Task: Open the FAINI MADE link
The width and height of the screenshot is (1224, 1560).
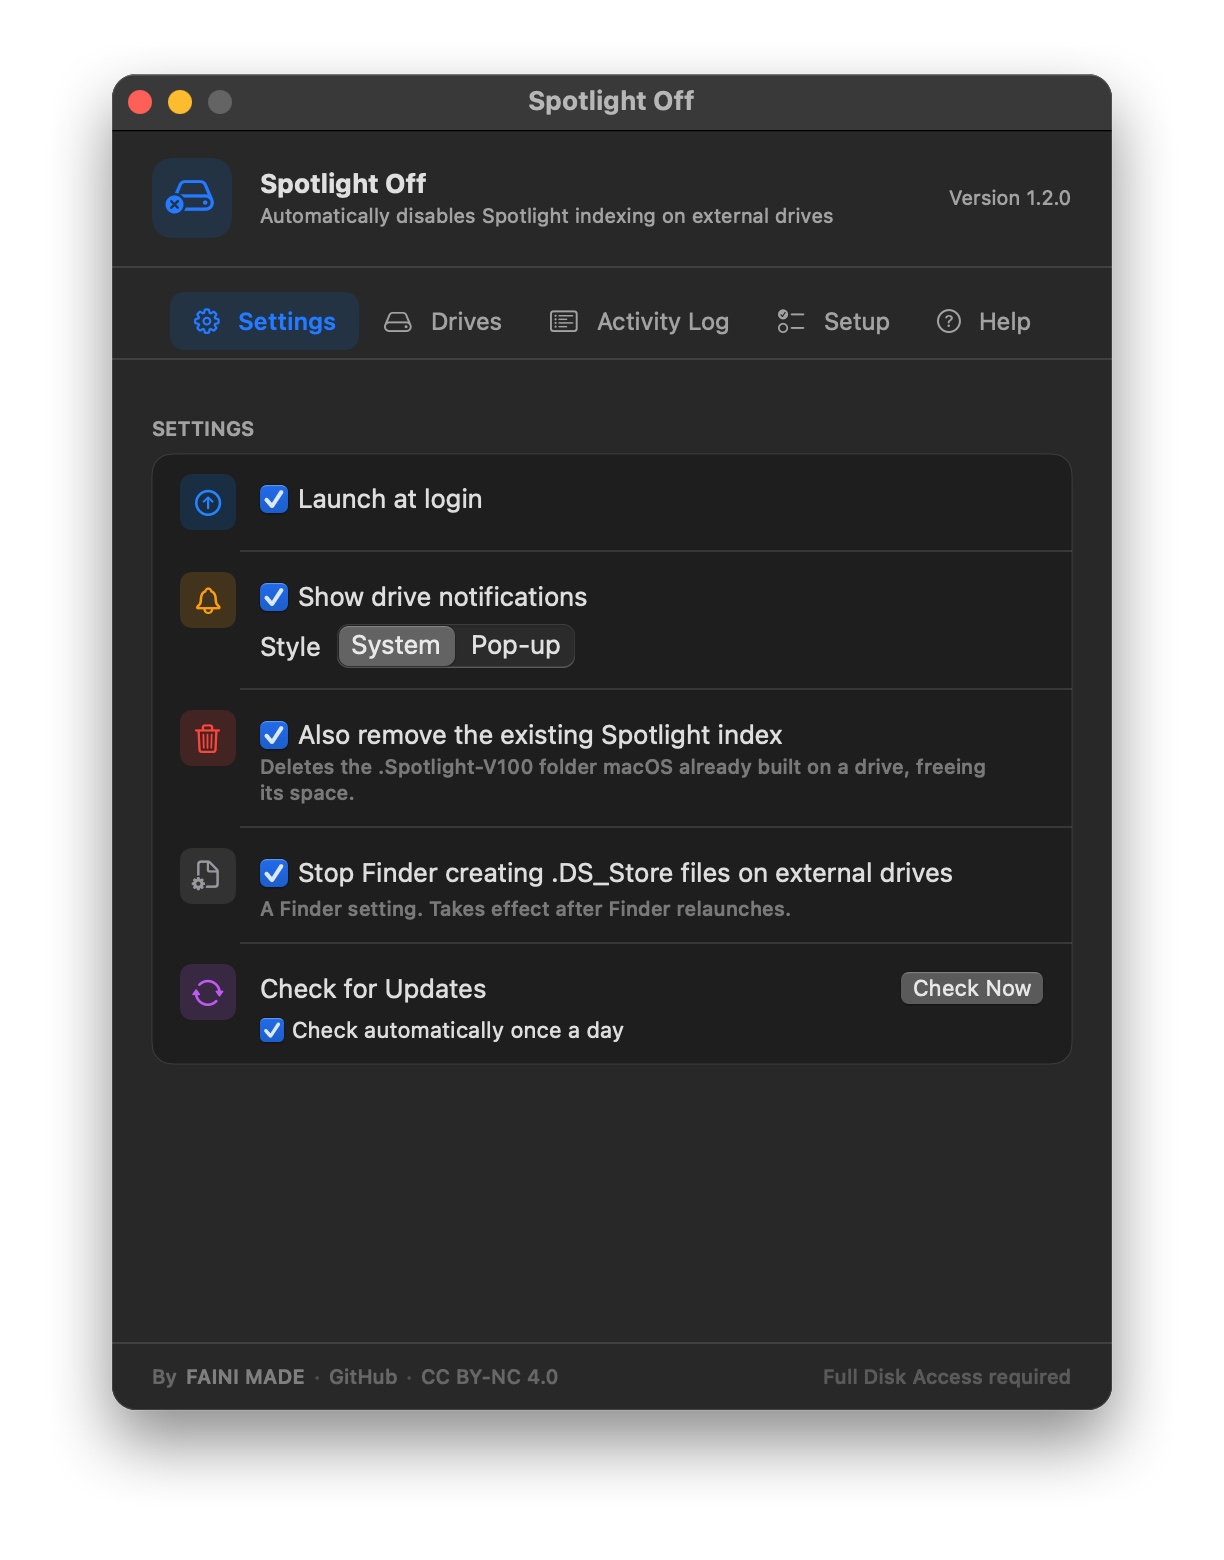Action: 245,1377
